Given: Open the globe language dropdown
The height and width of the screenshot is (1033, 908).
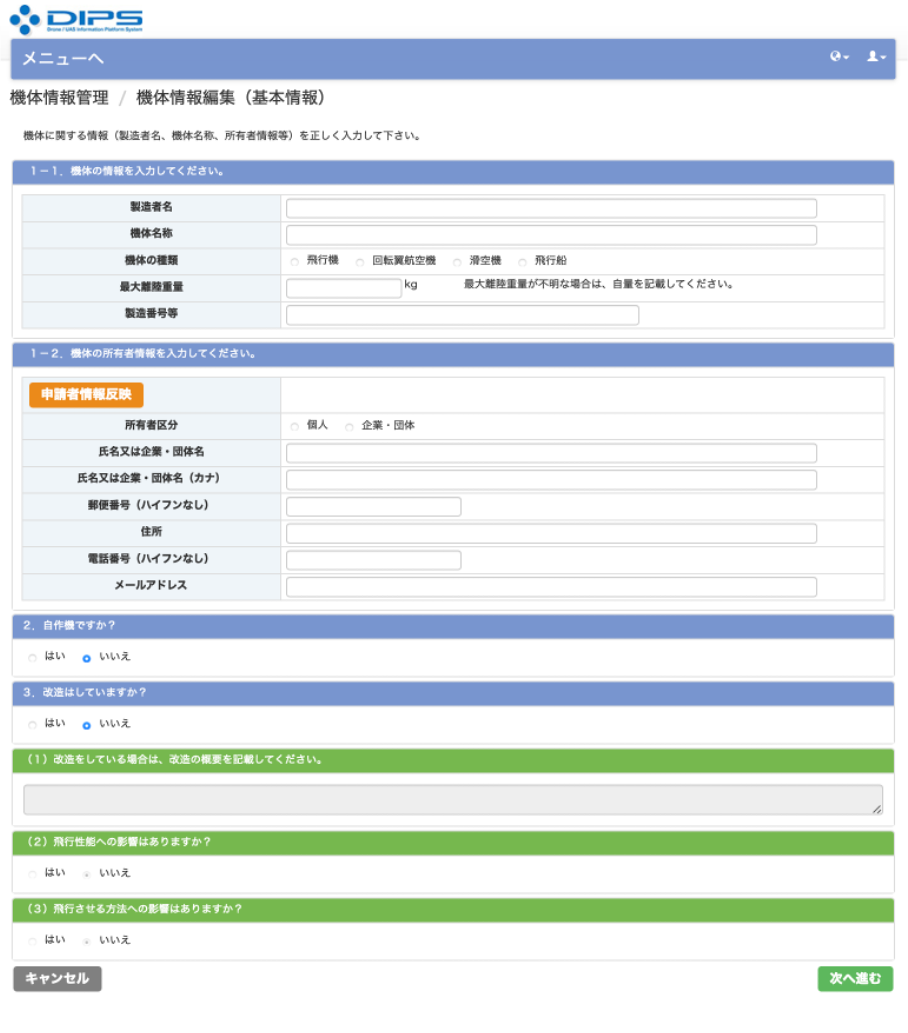Looking at the screenshot, I should click(x=839, y=58).
